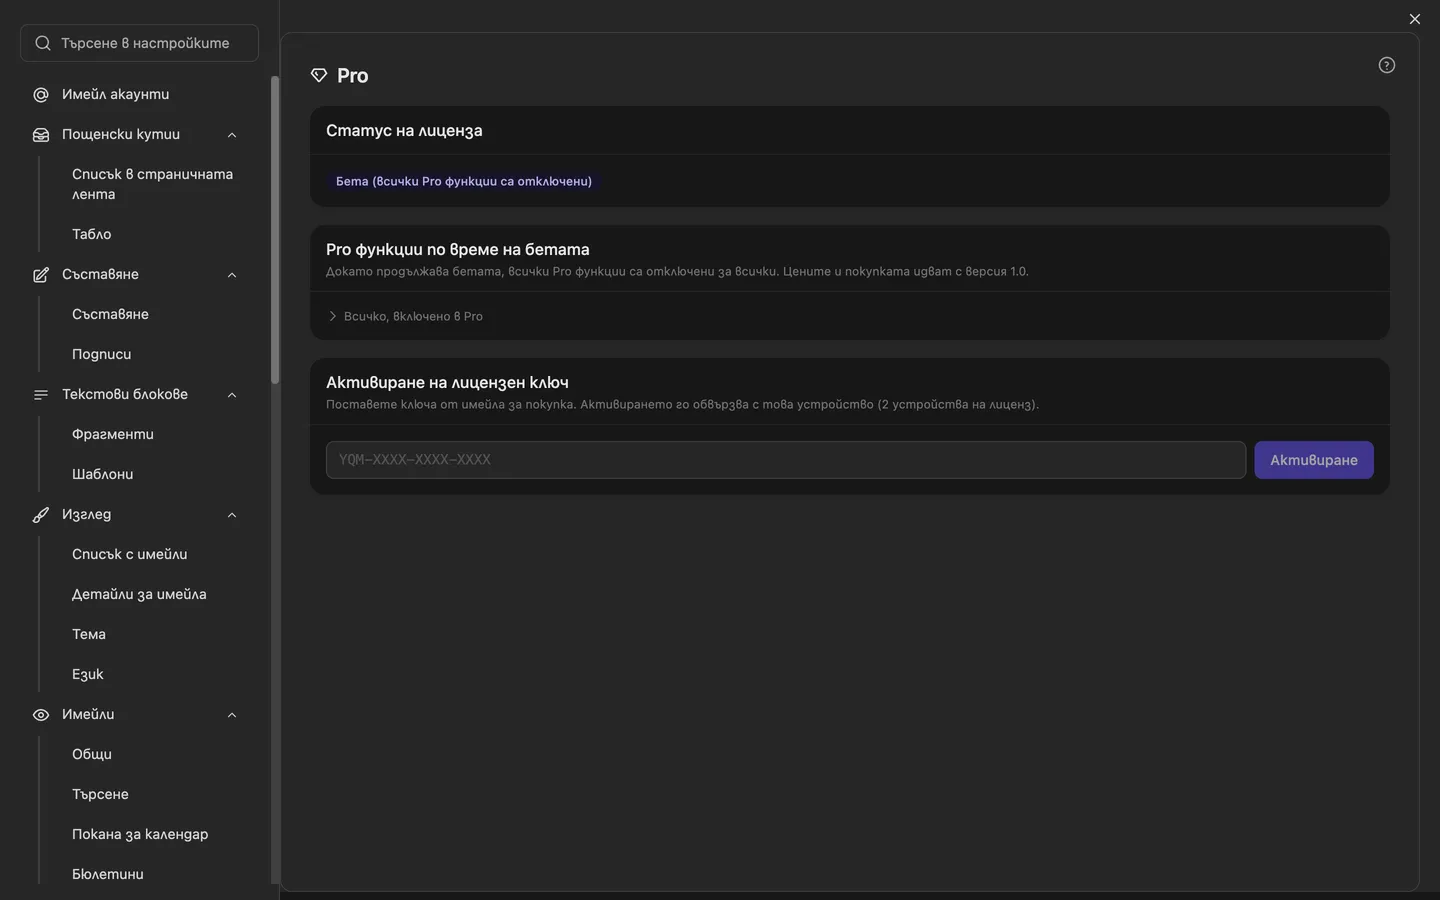Open the help question mark icon
Image resolution: width=1440 pixels, height=900 pixels.
click(1387, 65)
